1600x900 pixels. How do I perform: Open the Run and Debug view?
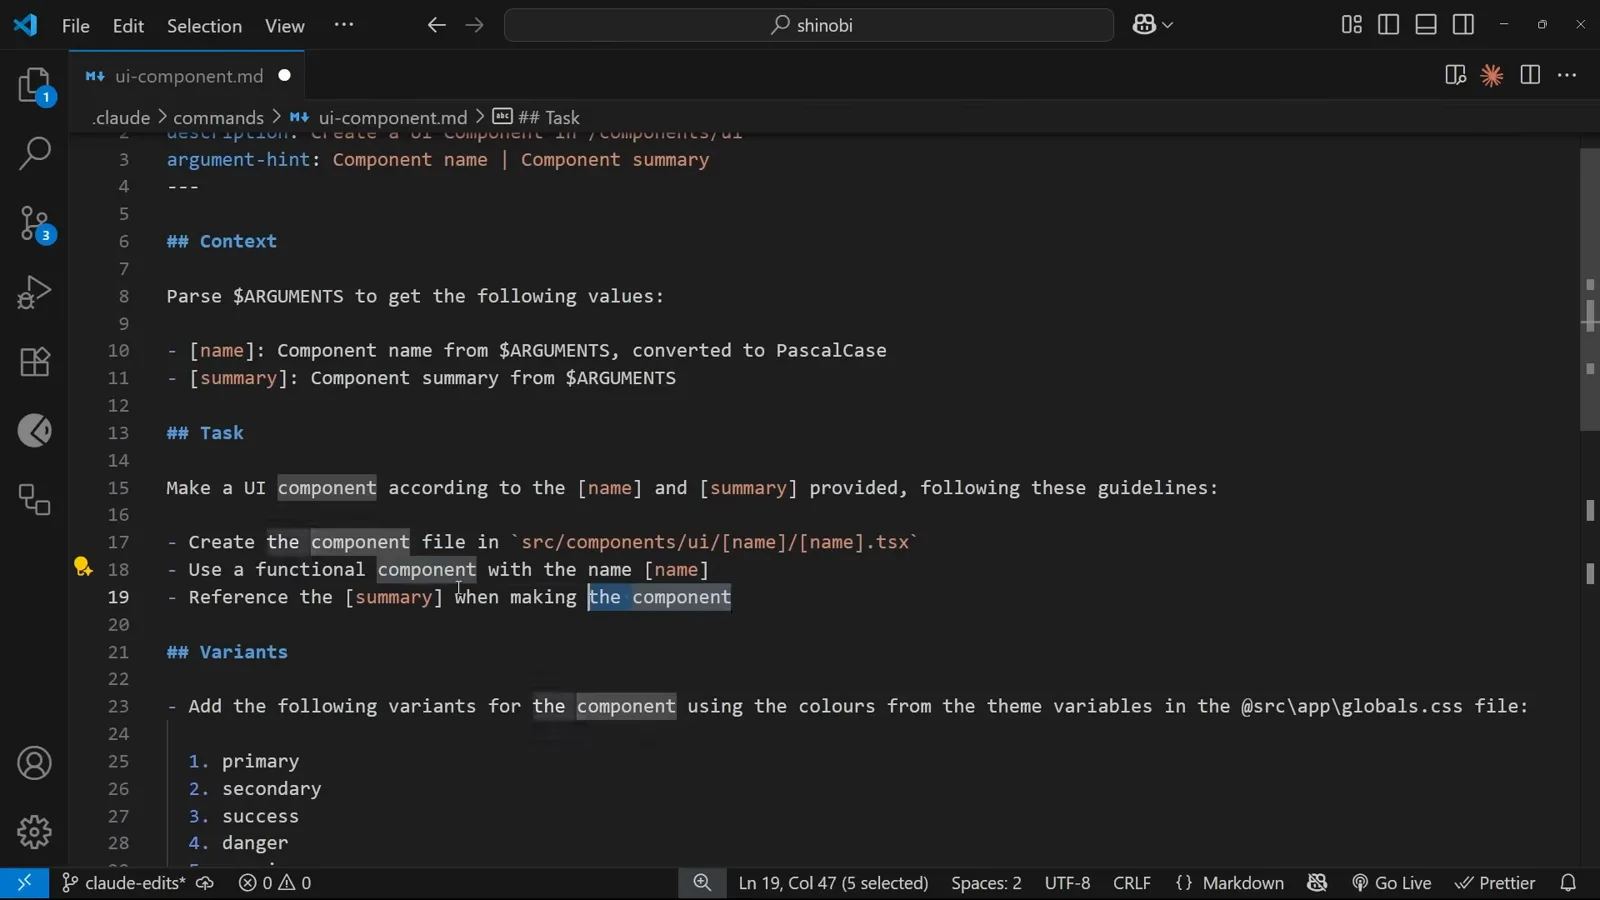(x=35, y=292)
